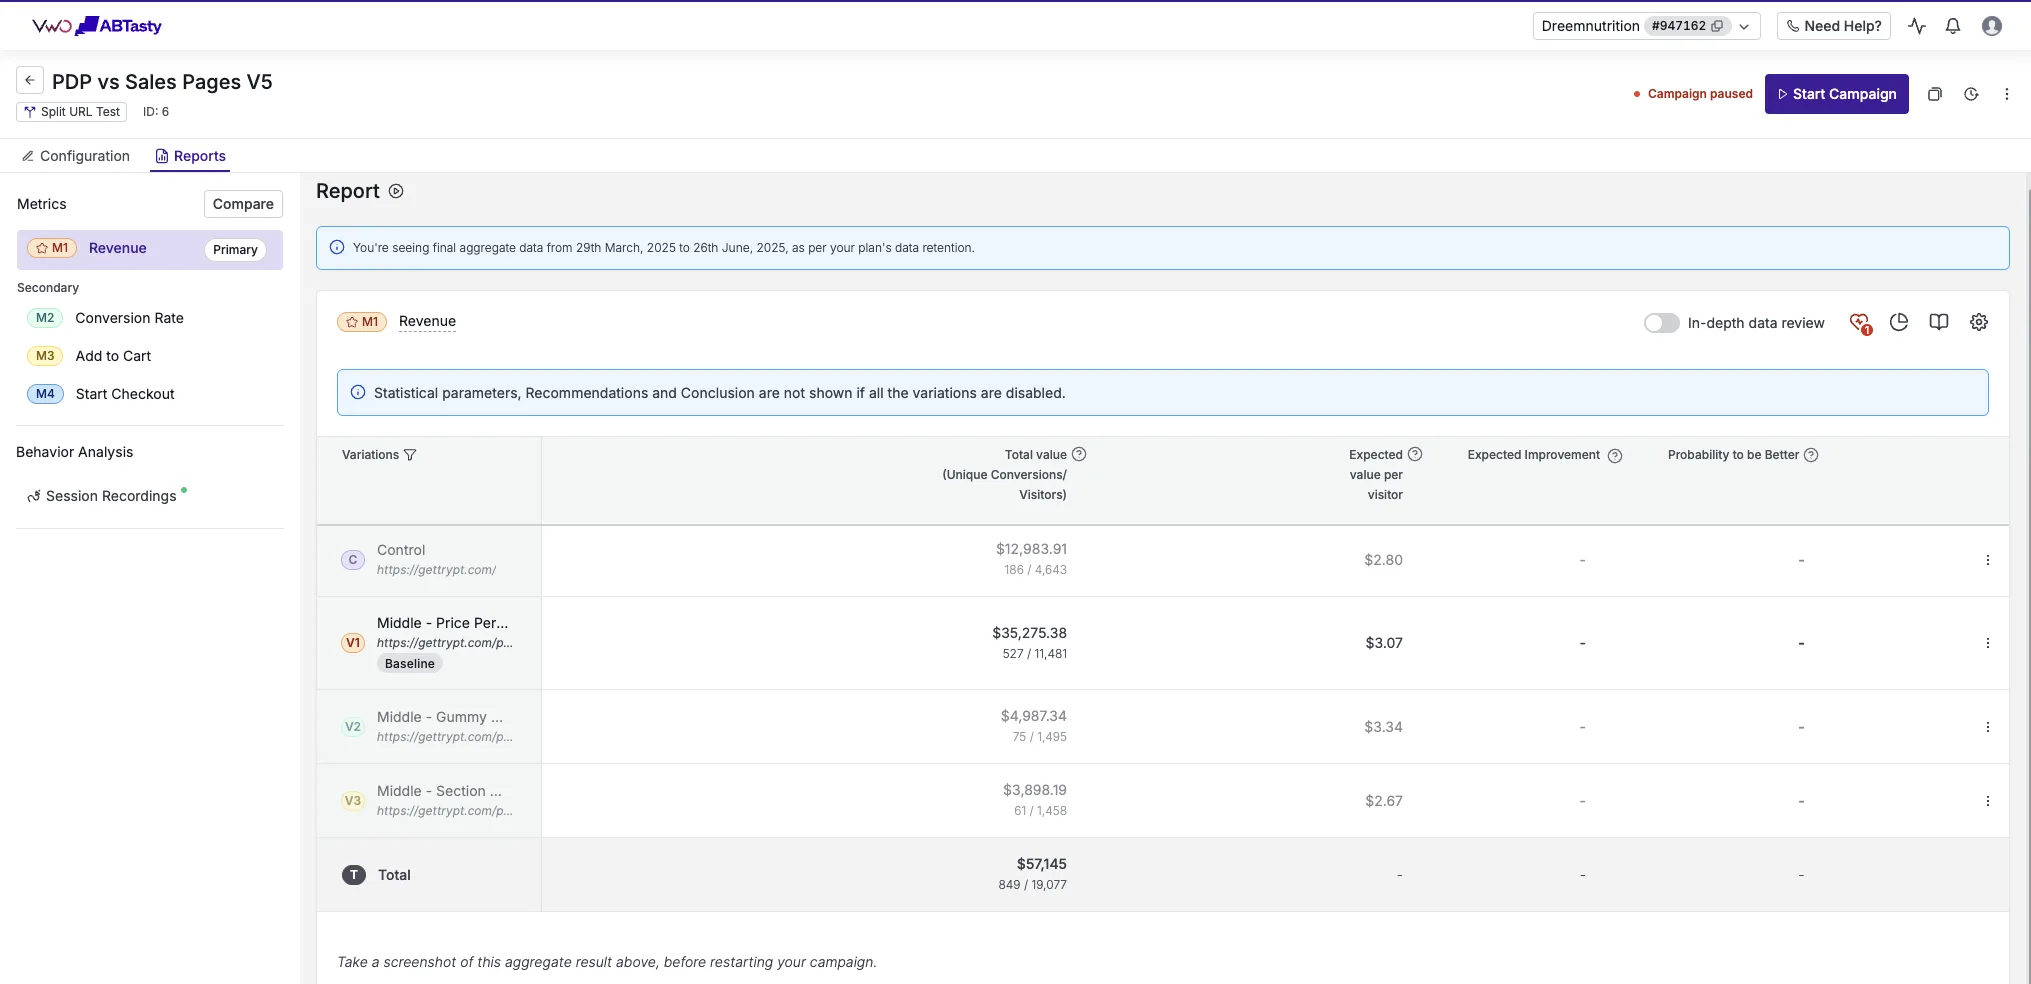Open Middle - Price Per row options menu
Screen dimensions: 2031x984
pyautogui.click(x=1987, y=643)
